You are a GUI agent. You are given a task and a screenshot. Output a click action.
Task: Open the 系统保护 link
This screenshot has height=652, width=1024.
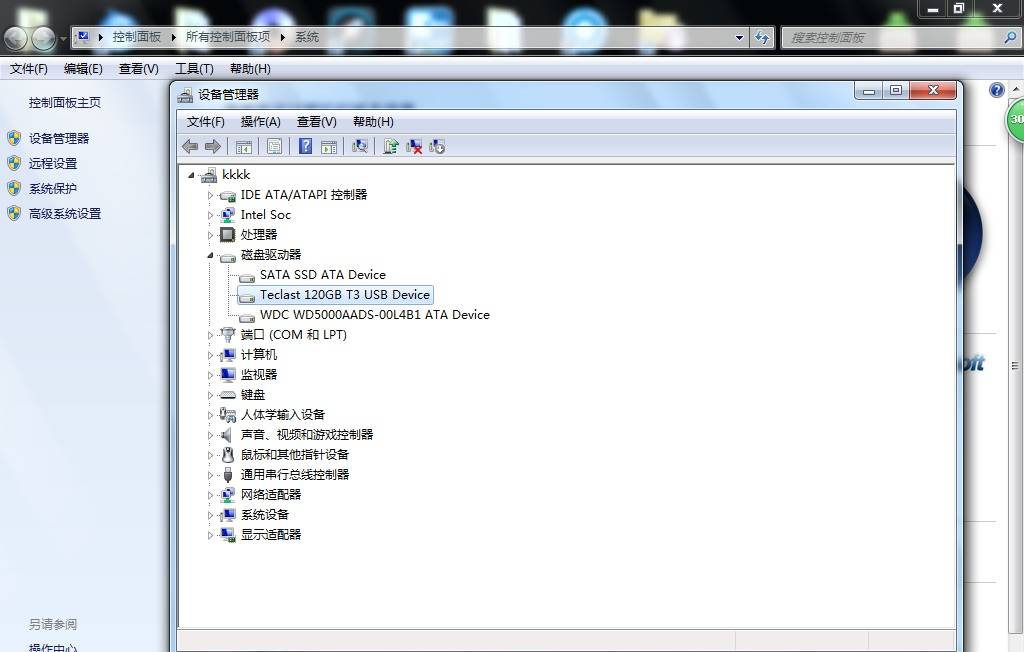point(53,188)
